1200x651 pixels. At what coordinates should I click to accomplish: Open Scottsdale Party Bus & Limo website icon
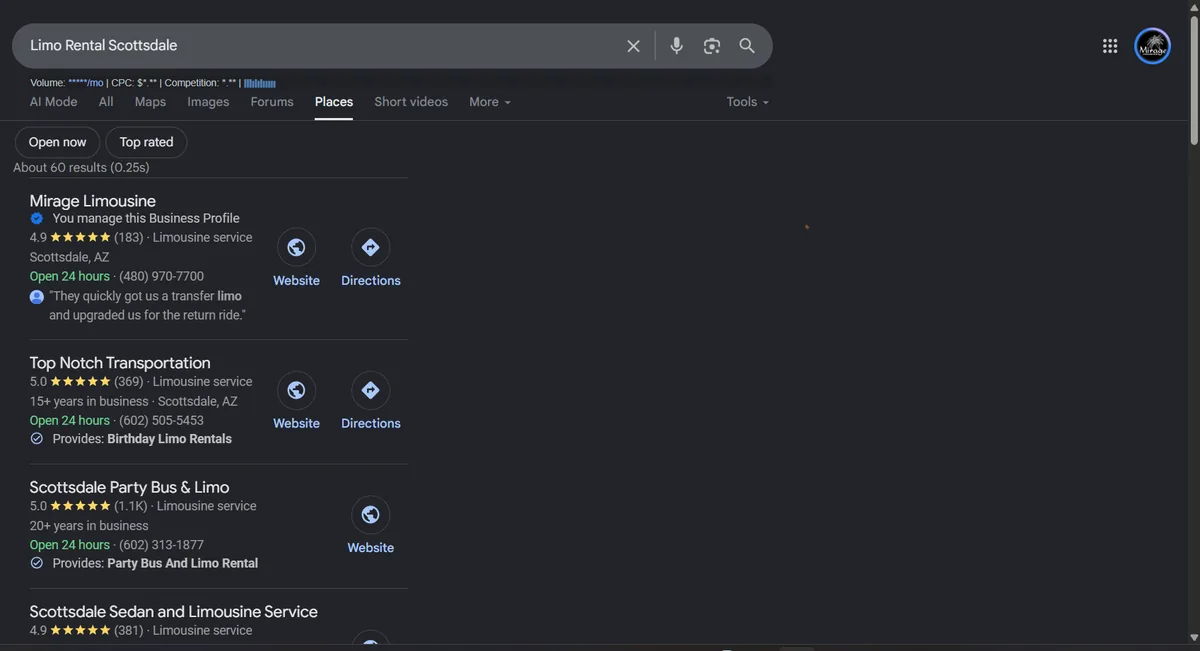pyautogui.click(x=371, y=514)
